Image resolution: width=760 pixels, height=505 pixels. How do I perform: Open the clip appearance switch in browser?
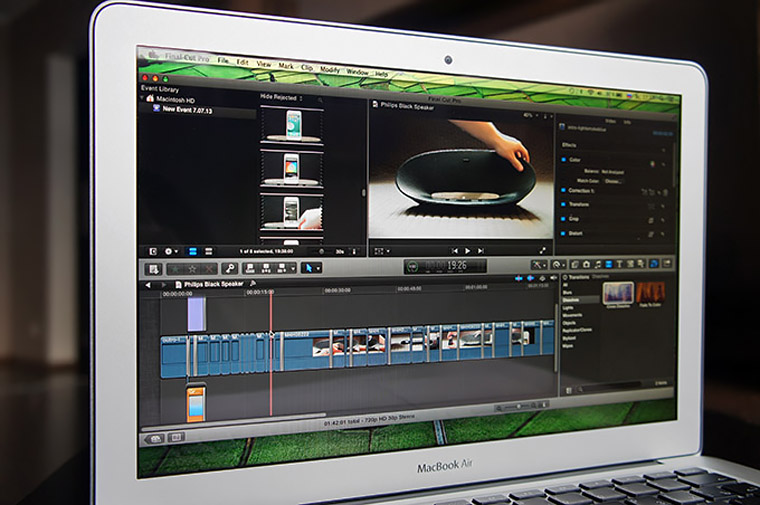point(354,252)
